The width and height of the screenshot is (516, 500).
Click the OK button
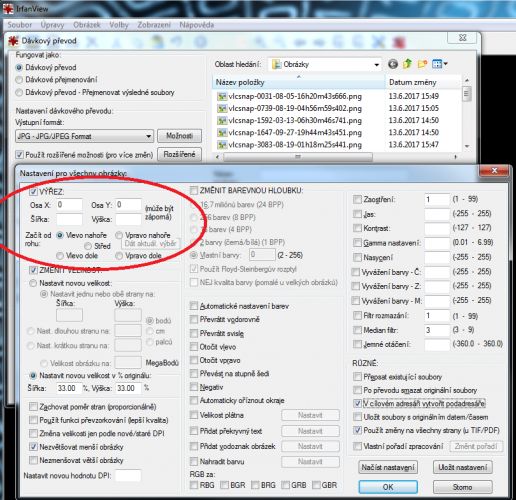click(388, 487)
